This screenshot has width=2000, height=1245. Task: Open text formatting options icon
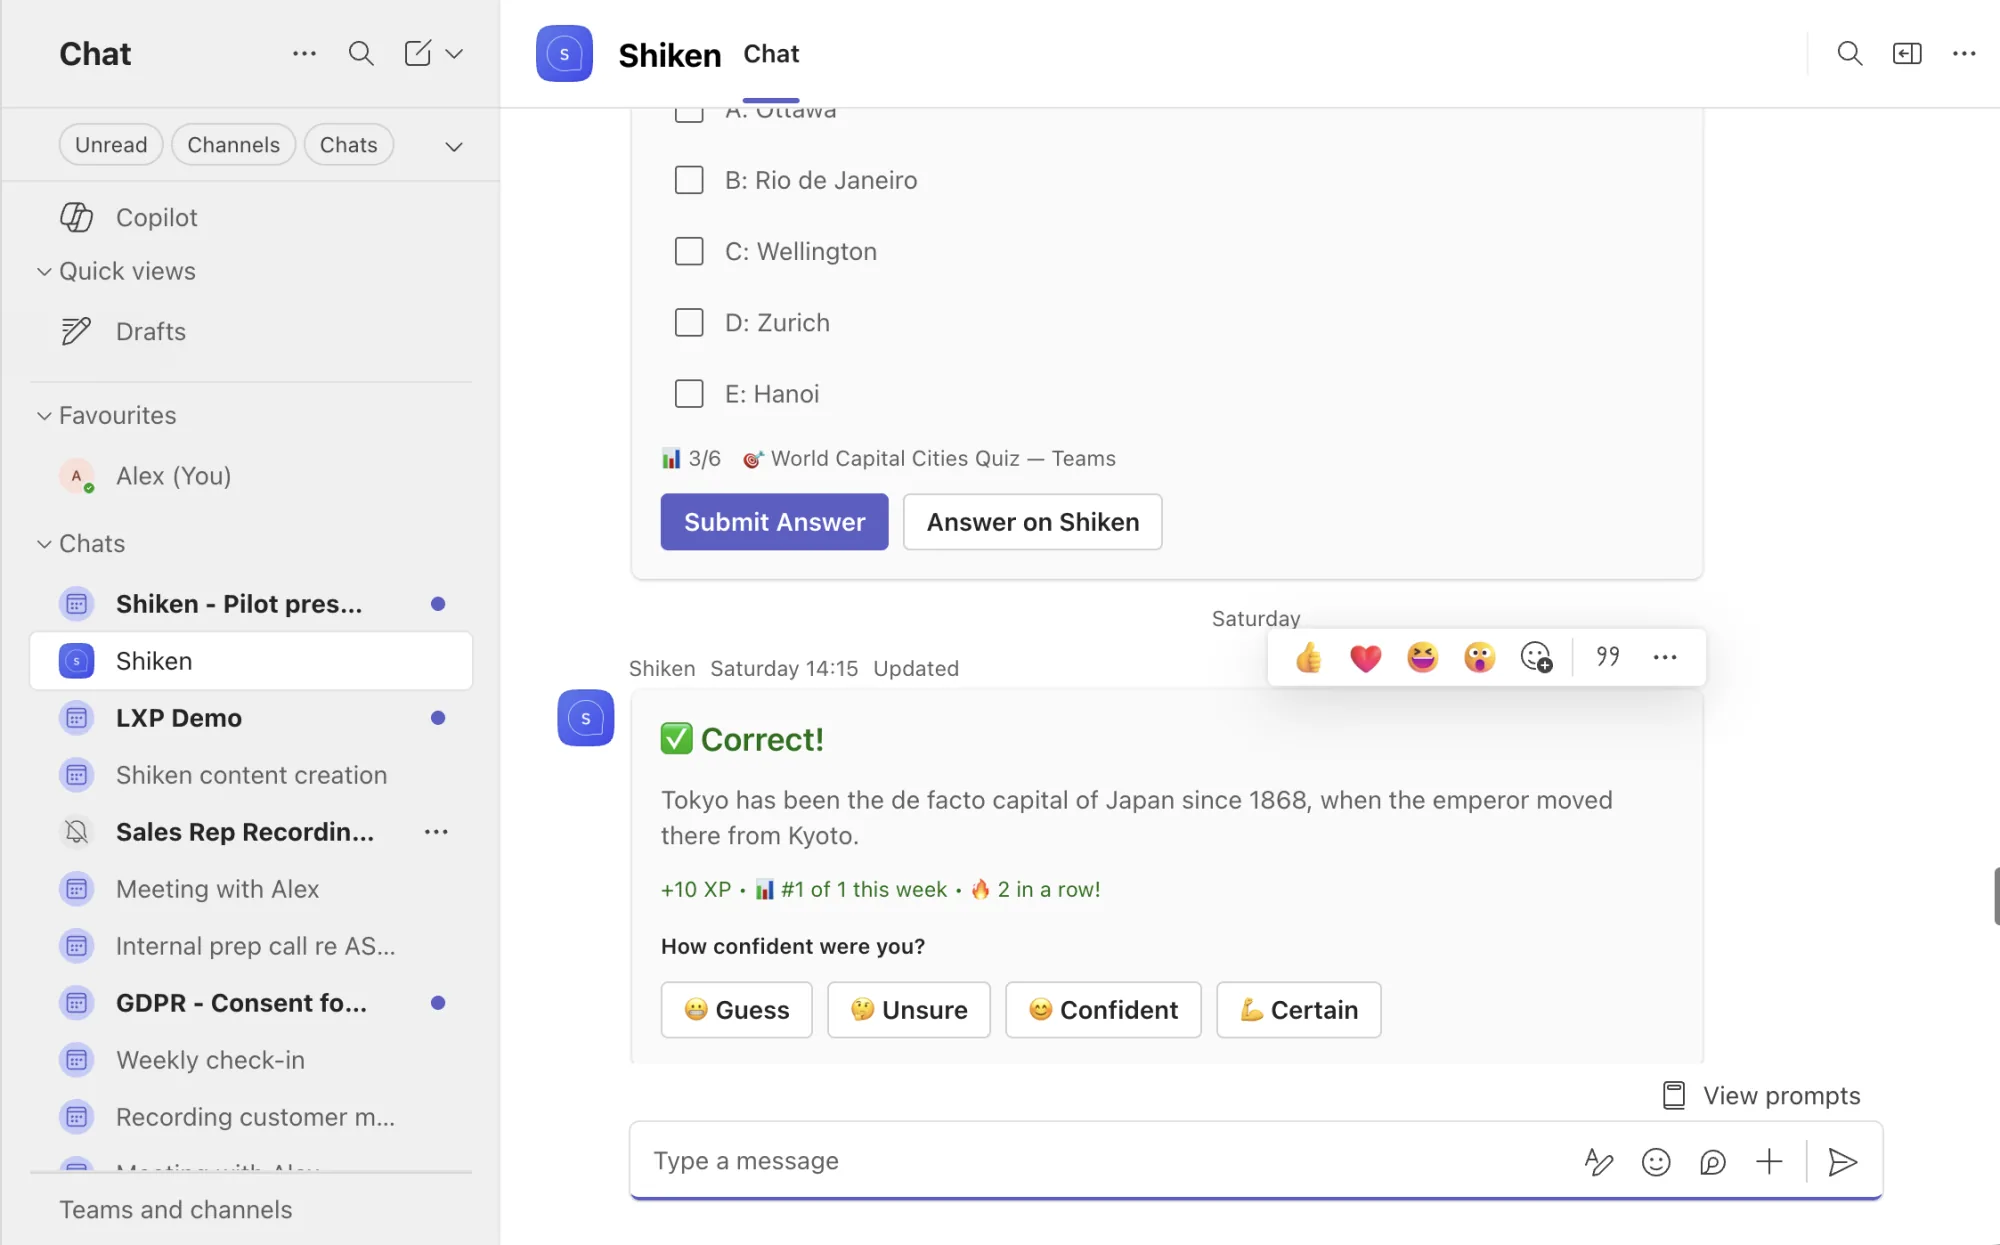point(1599,1161)
